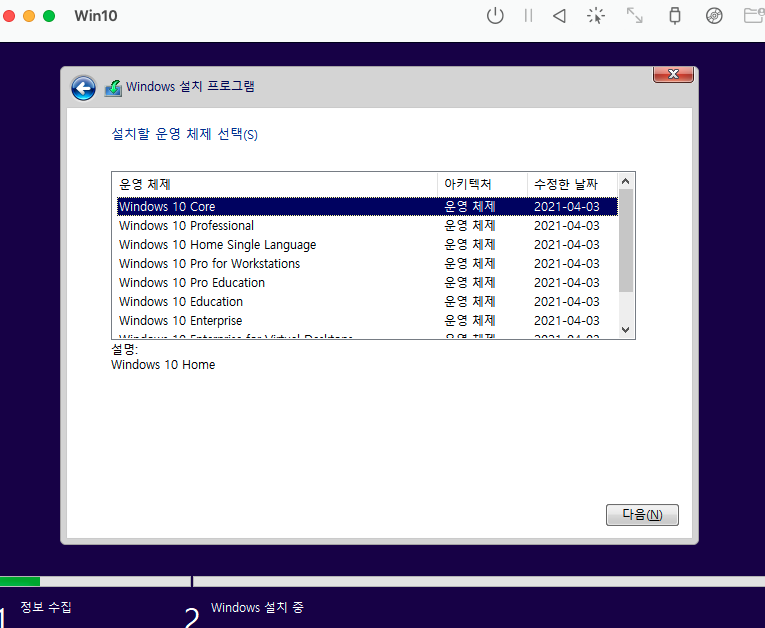Image resolution: width=765 pixels, height=628 pixels.
Task: Click the date of Windows 10 Professional
Action: pyautogui.click(x=566, y=225)
